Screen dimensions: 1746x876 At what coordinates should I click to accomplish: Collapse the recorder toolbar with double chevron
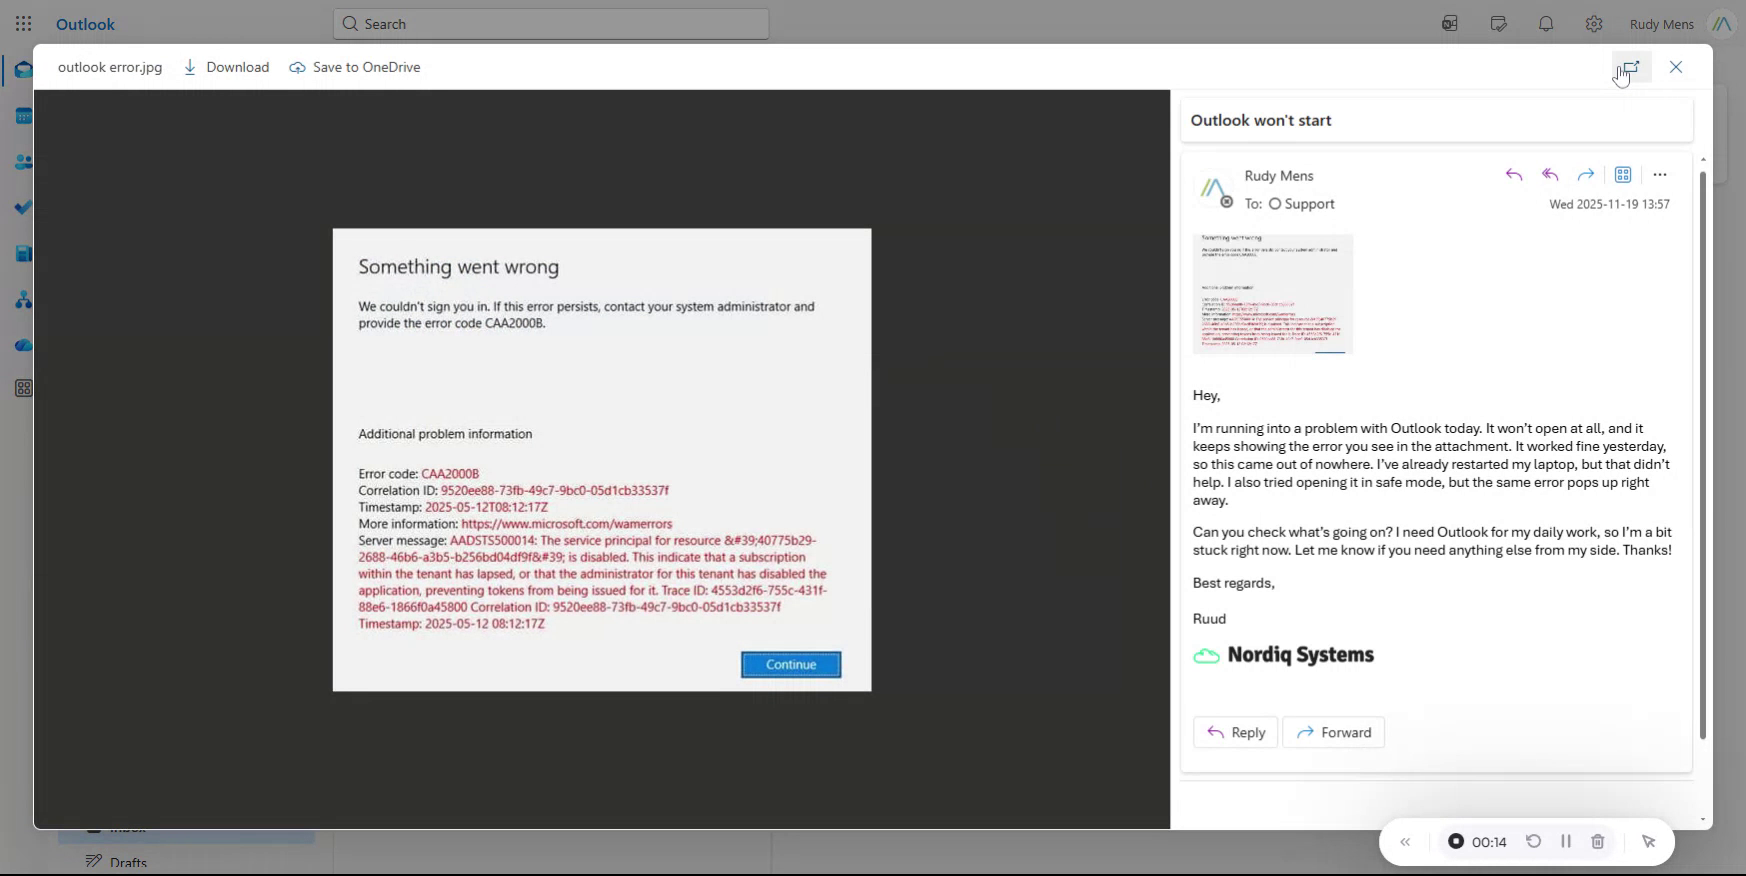1405,842
